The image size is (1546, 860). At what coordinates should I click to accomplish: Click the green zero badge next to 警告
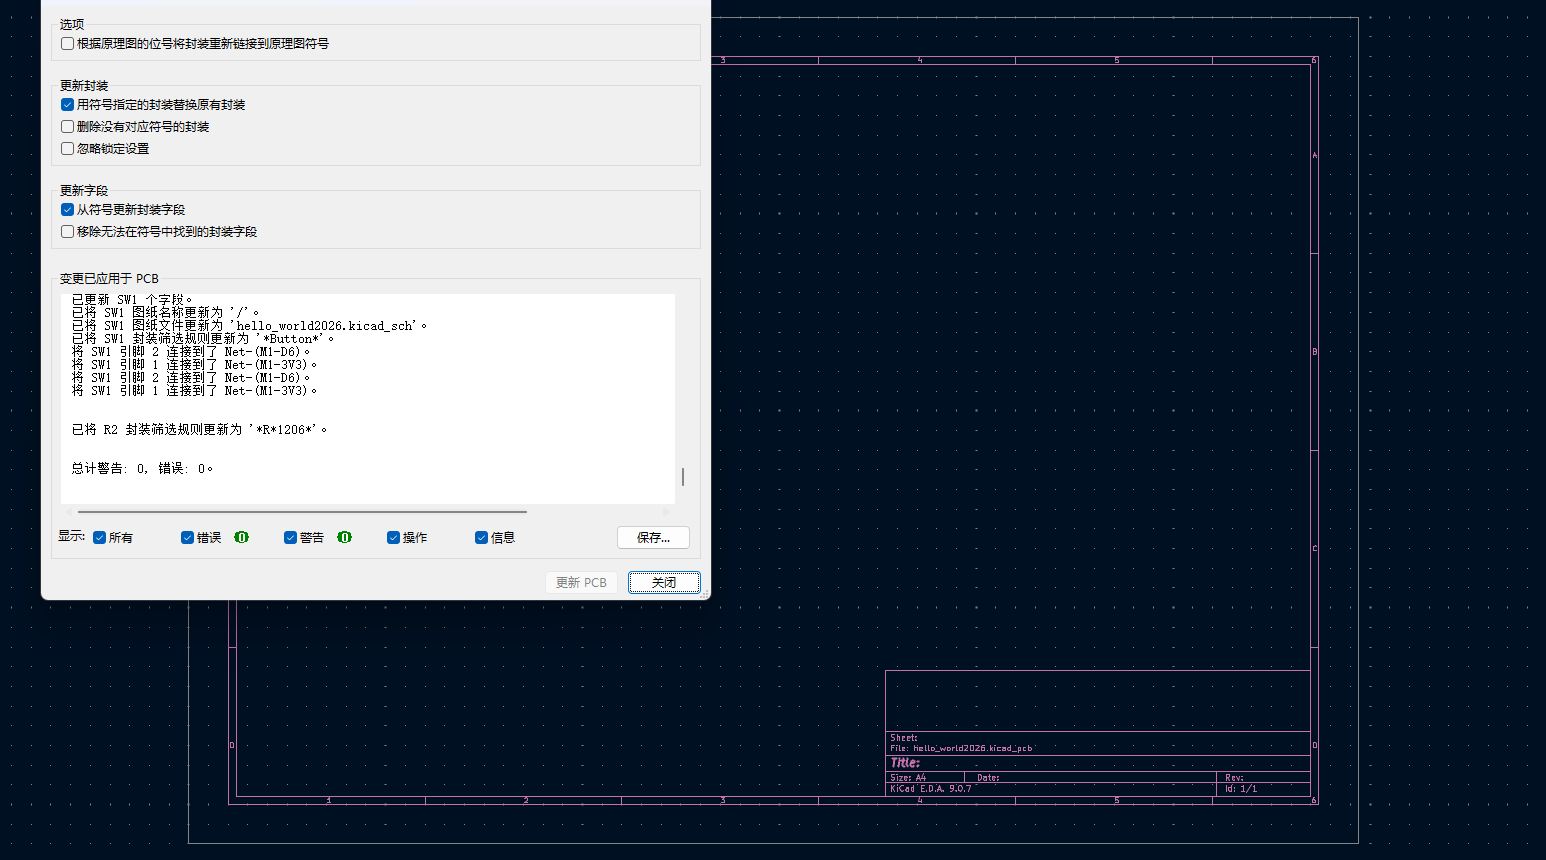[344, 537]
